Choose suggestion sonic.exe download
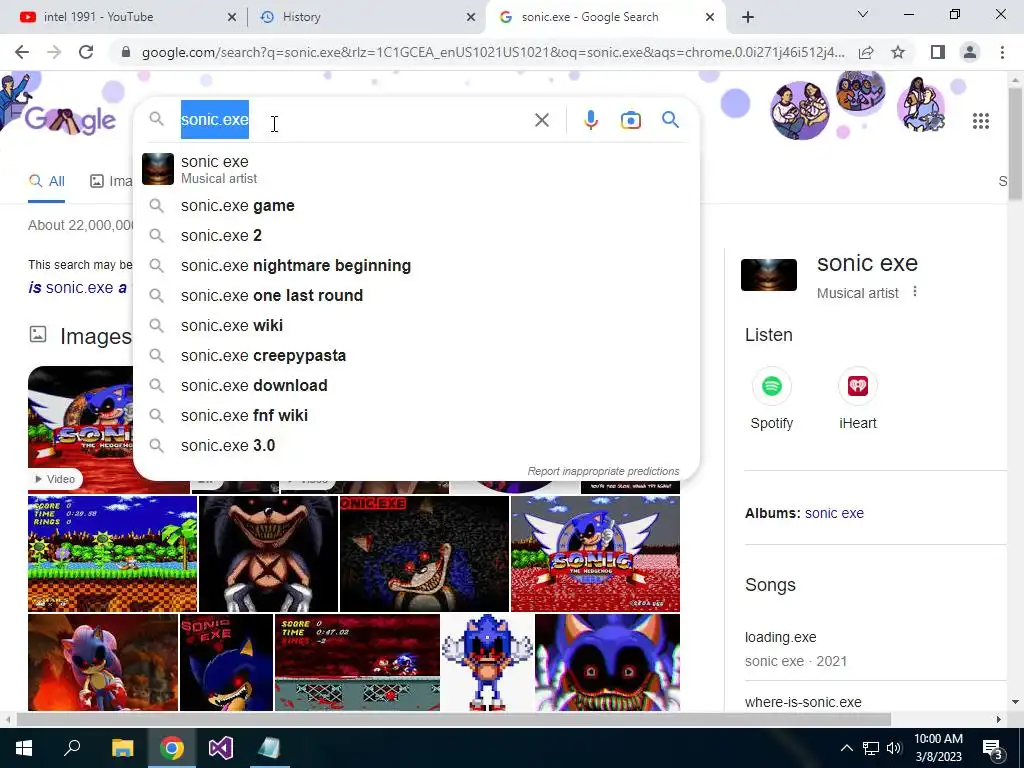 [x=416, y=386]
